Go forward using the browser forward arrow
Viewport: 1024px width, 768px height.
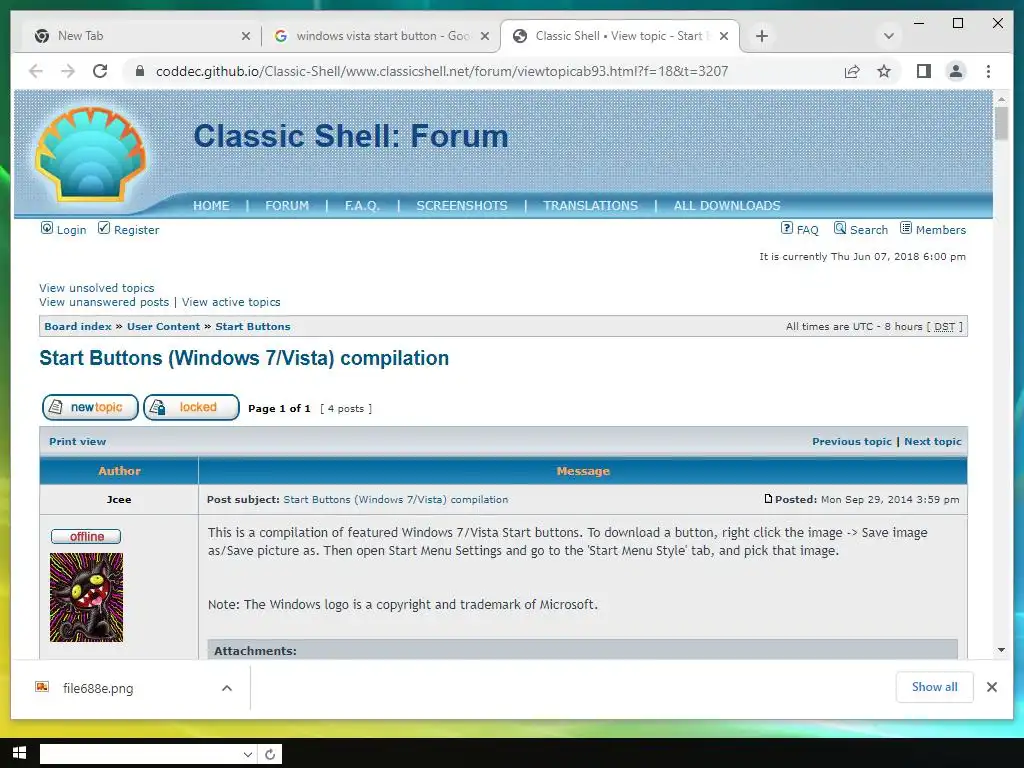[x=68, y=71]
